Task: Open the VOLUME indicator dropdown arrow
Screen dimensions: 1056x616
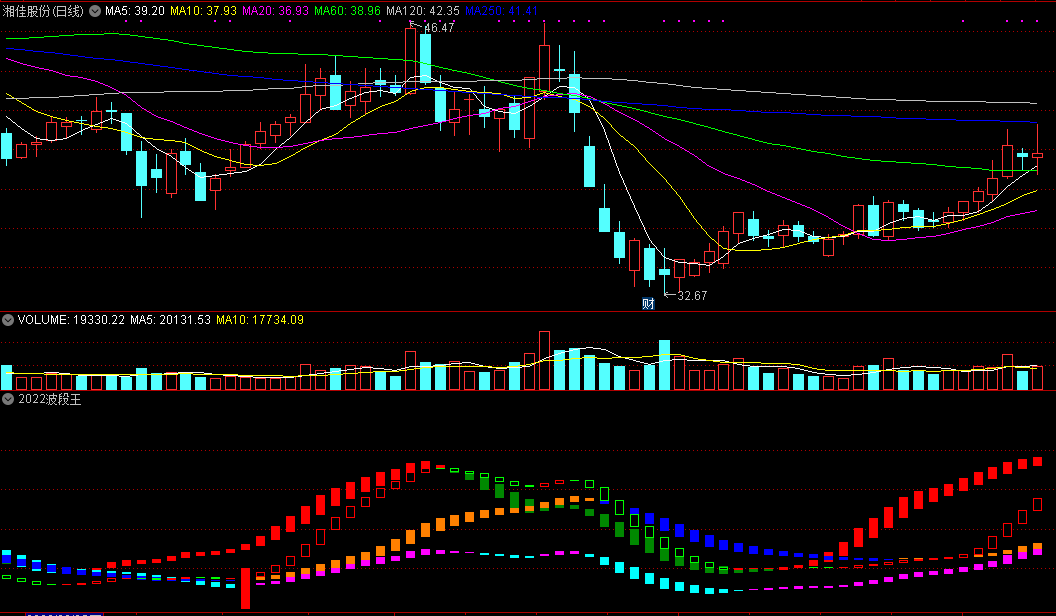Action: [8, 320]
